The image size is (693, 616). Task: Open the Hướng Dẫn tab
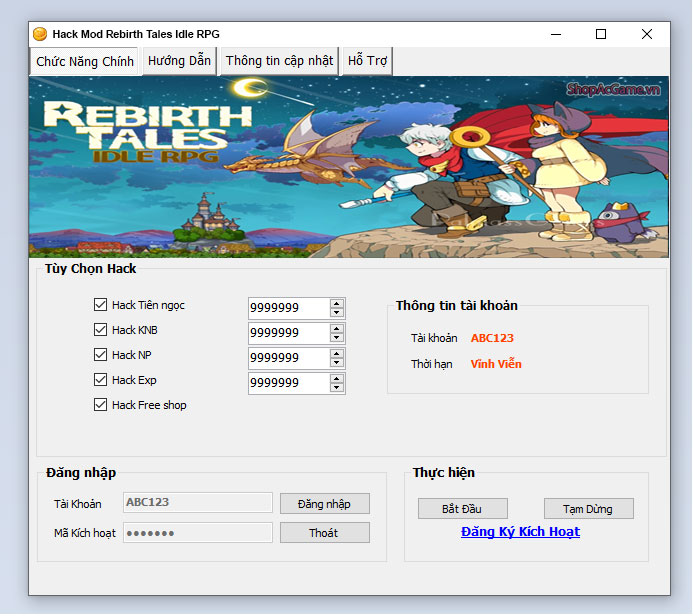pyautogui.click(x=179, y=61)
